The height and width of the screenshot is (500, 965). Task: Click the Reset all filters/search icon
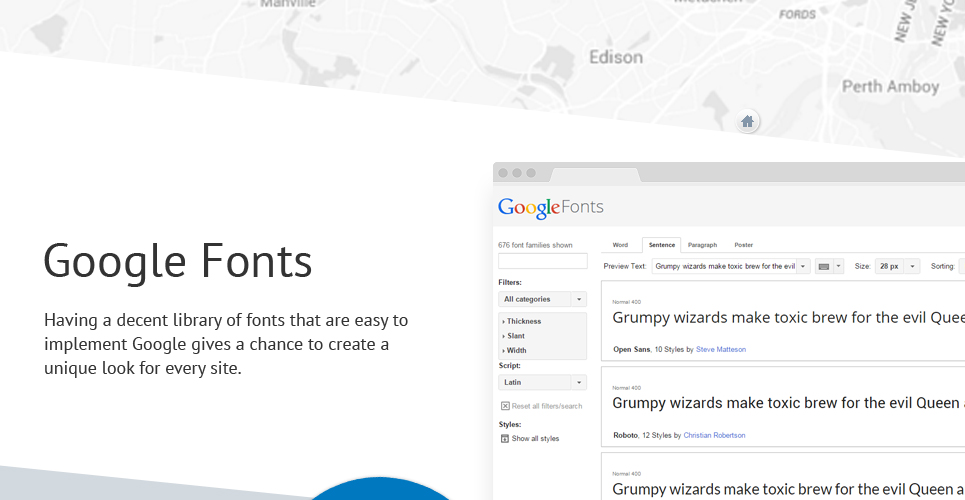pos(505,406)
